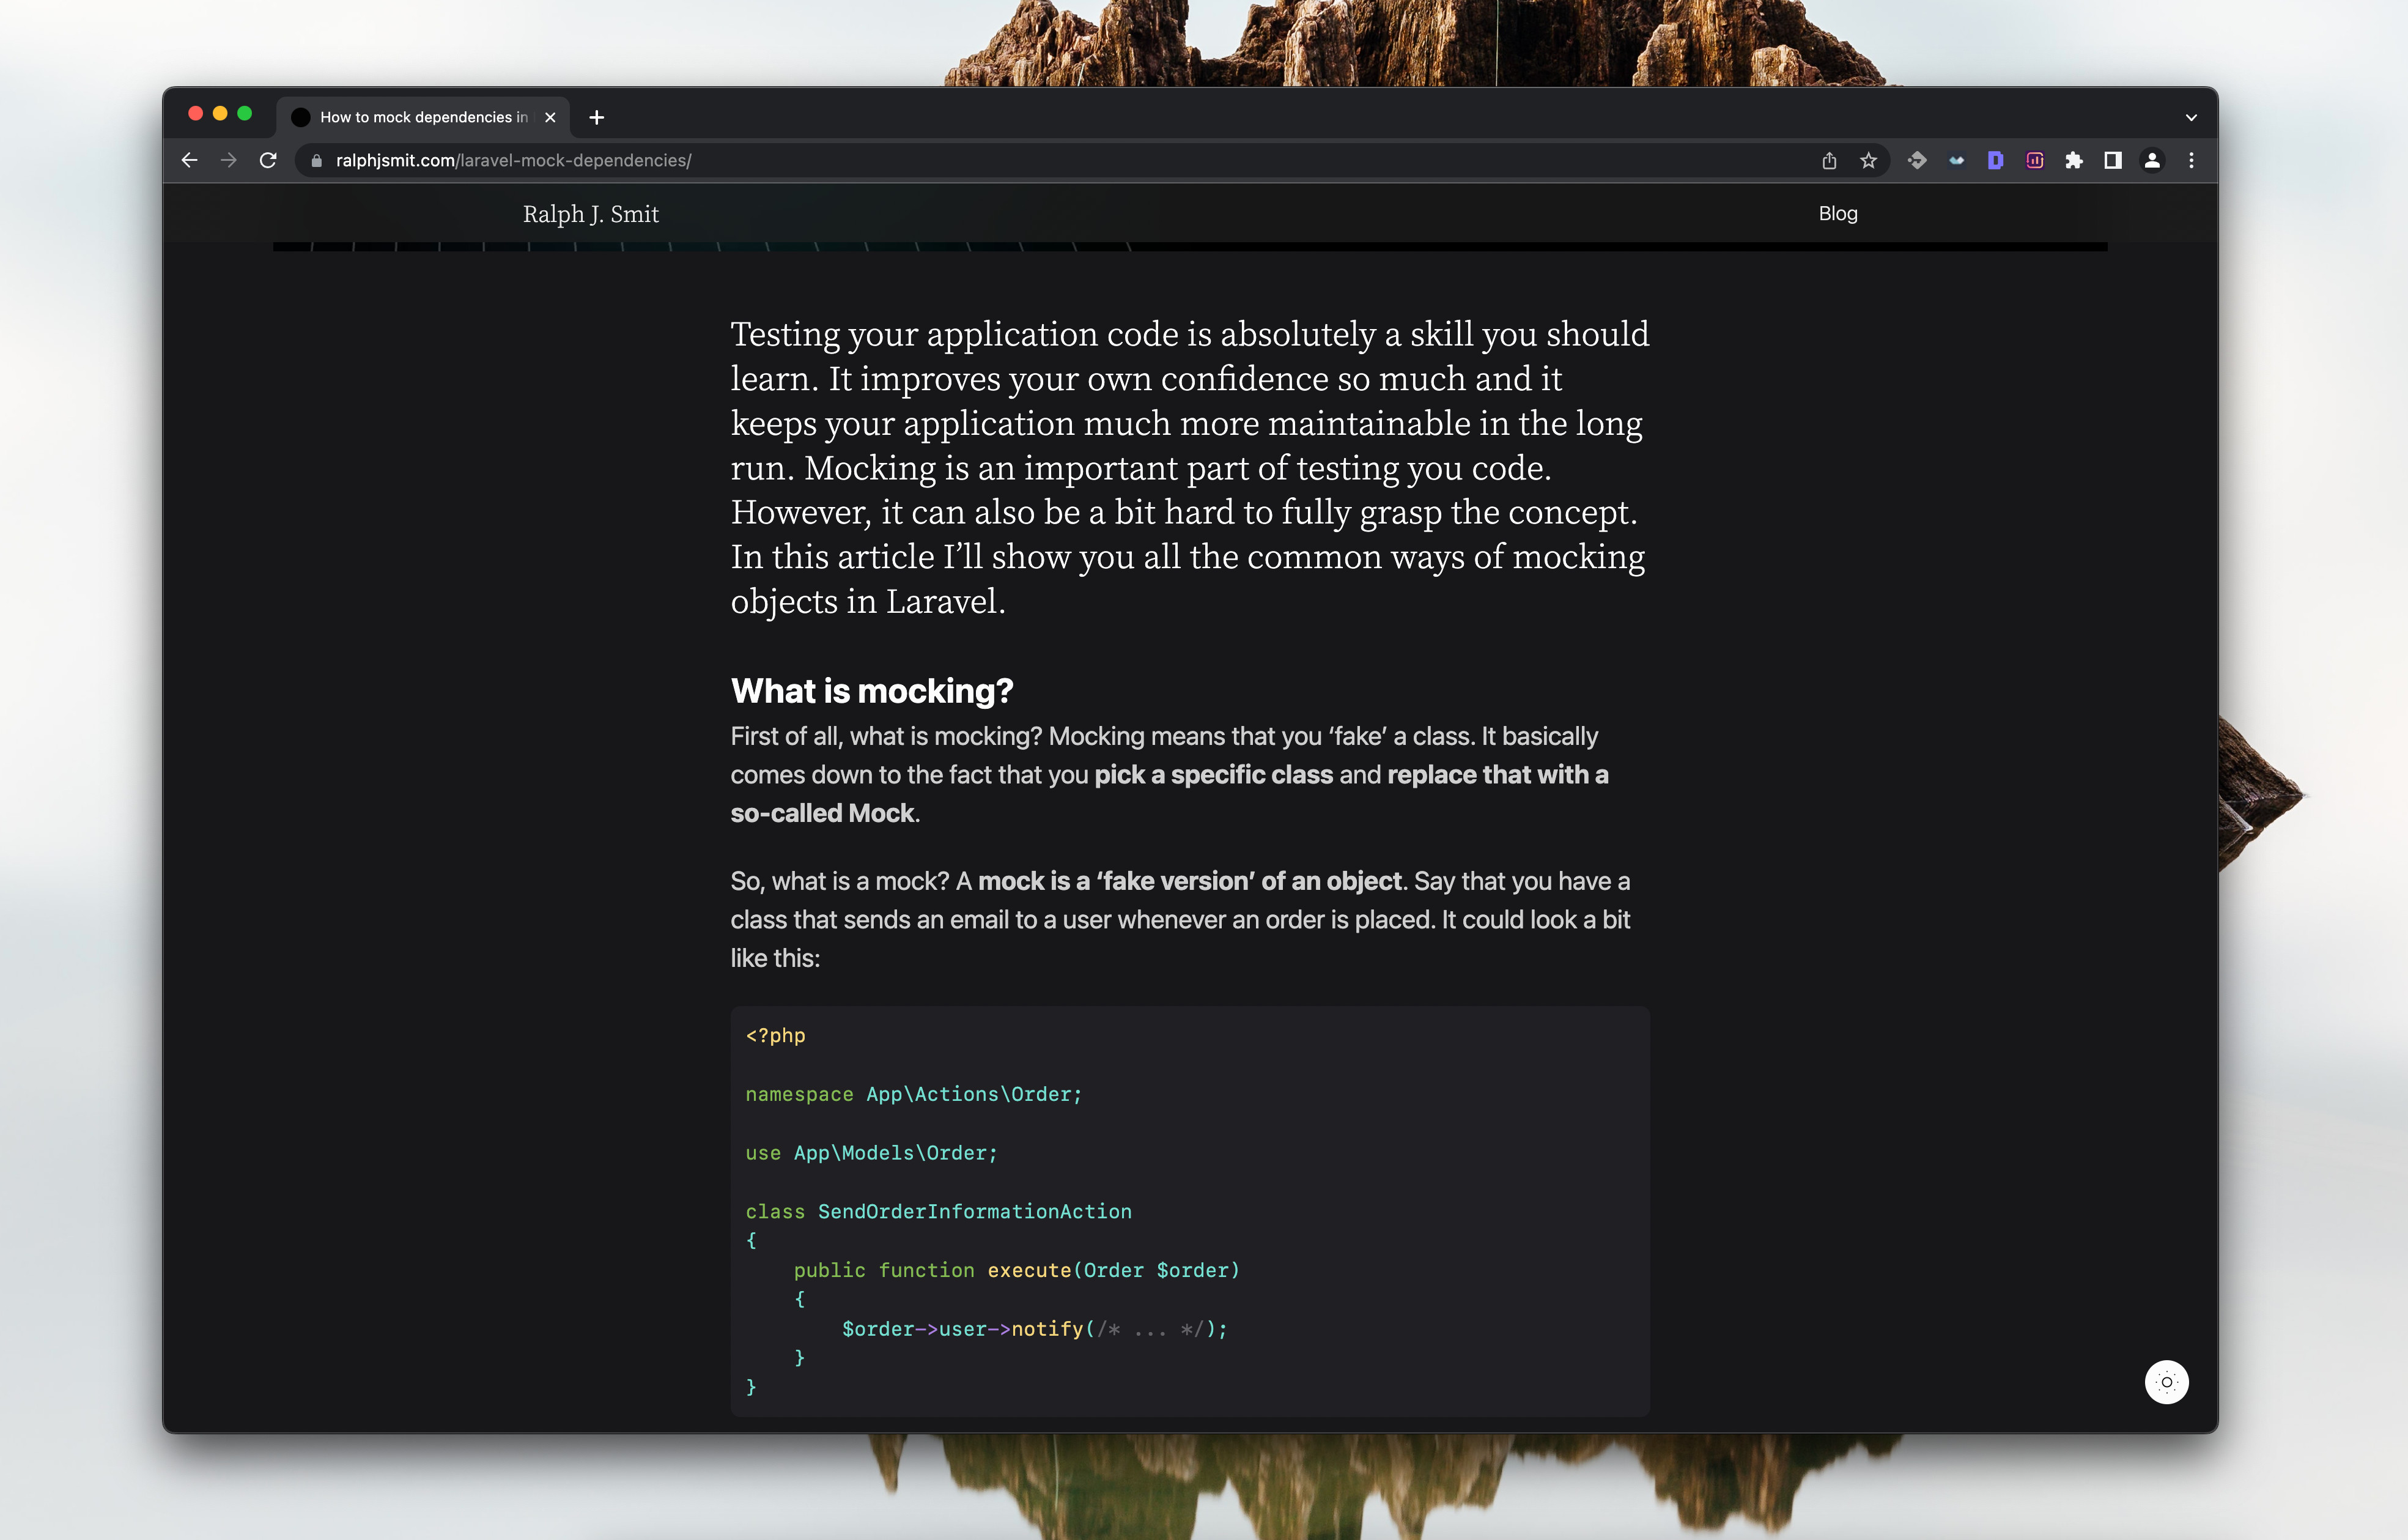Reload the current page
The height and width of the screenshot is (1540, 2408).
point(268,161)
